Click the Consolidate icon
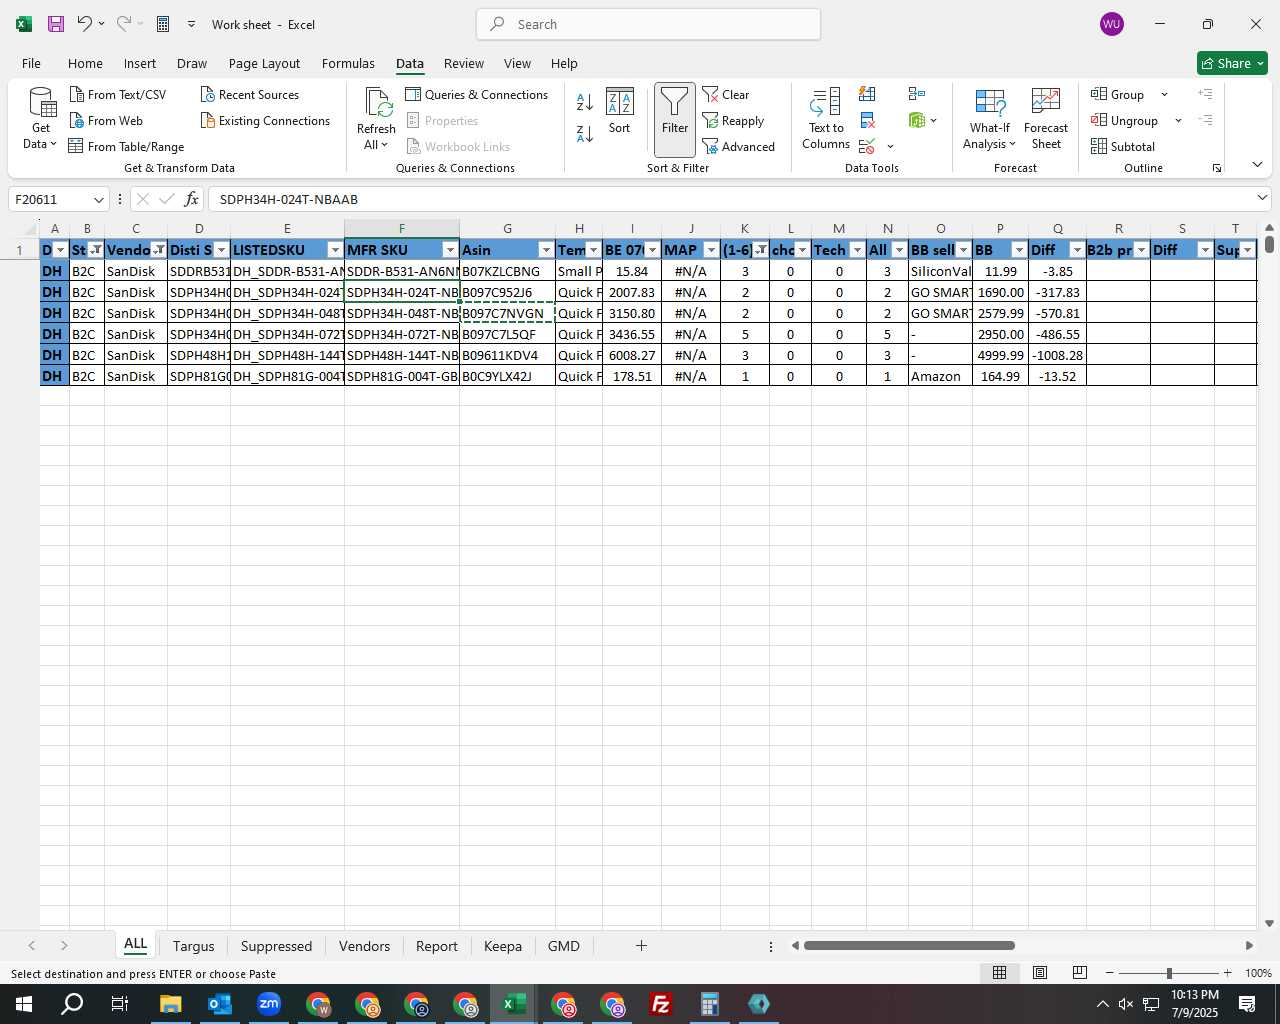Viewport: 1280px width, 1024px height. click(x=917, y=94)
